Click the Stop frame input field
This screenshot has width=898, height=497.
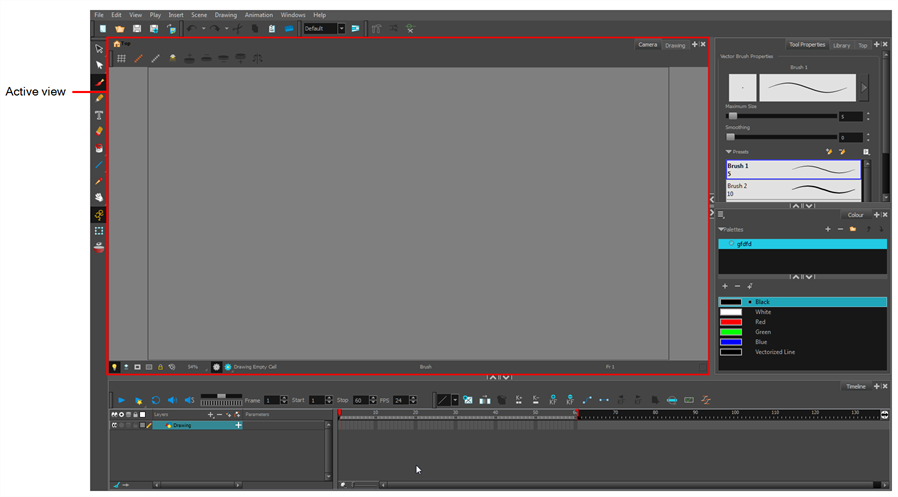pos(360,400)
